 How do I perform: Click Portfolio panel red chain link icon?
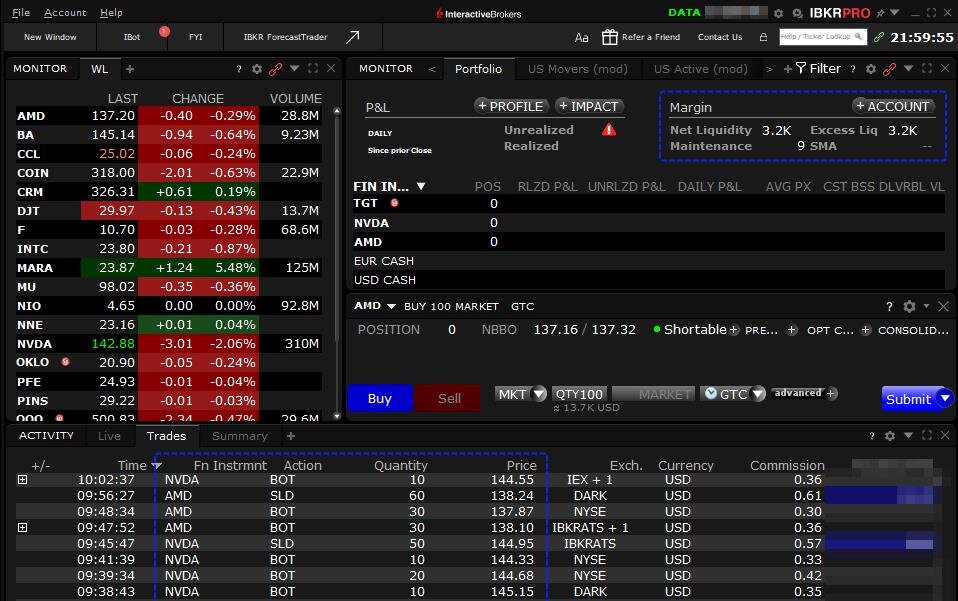point(890,69)
